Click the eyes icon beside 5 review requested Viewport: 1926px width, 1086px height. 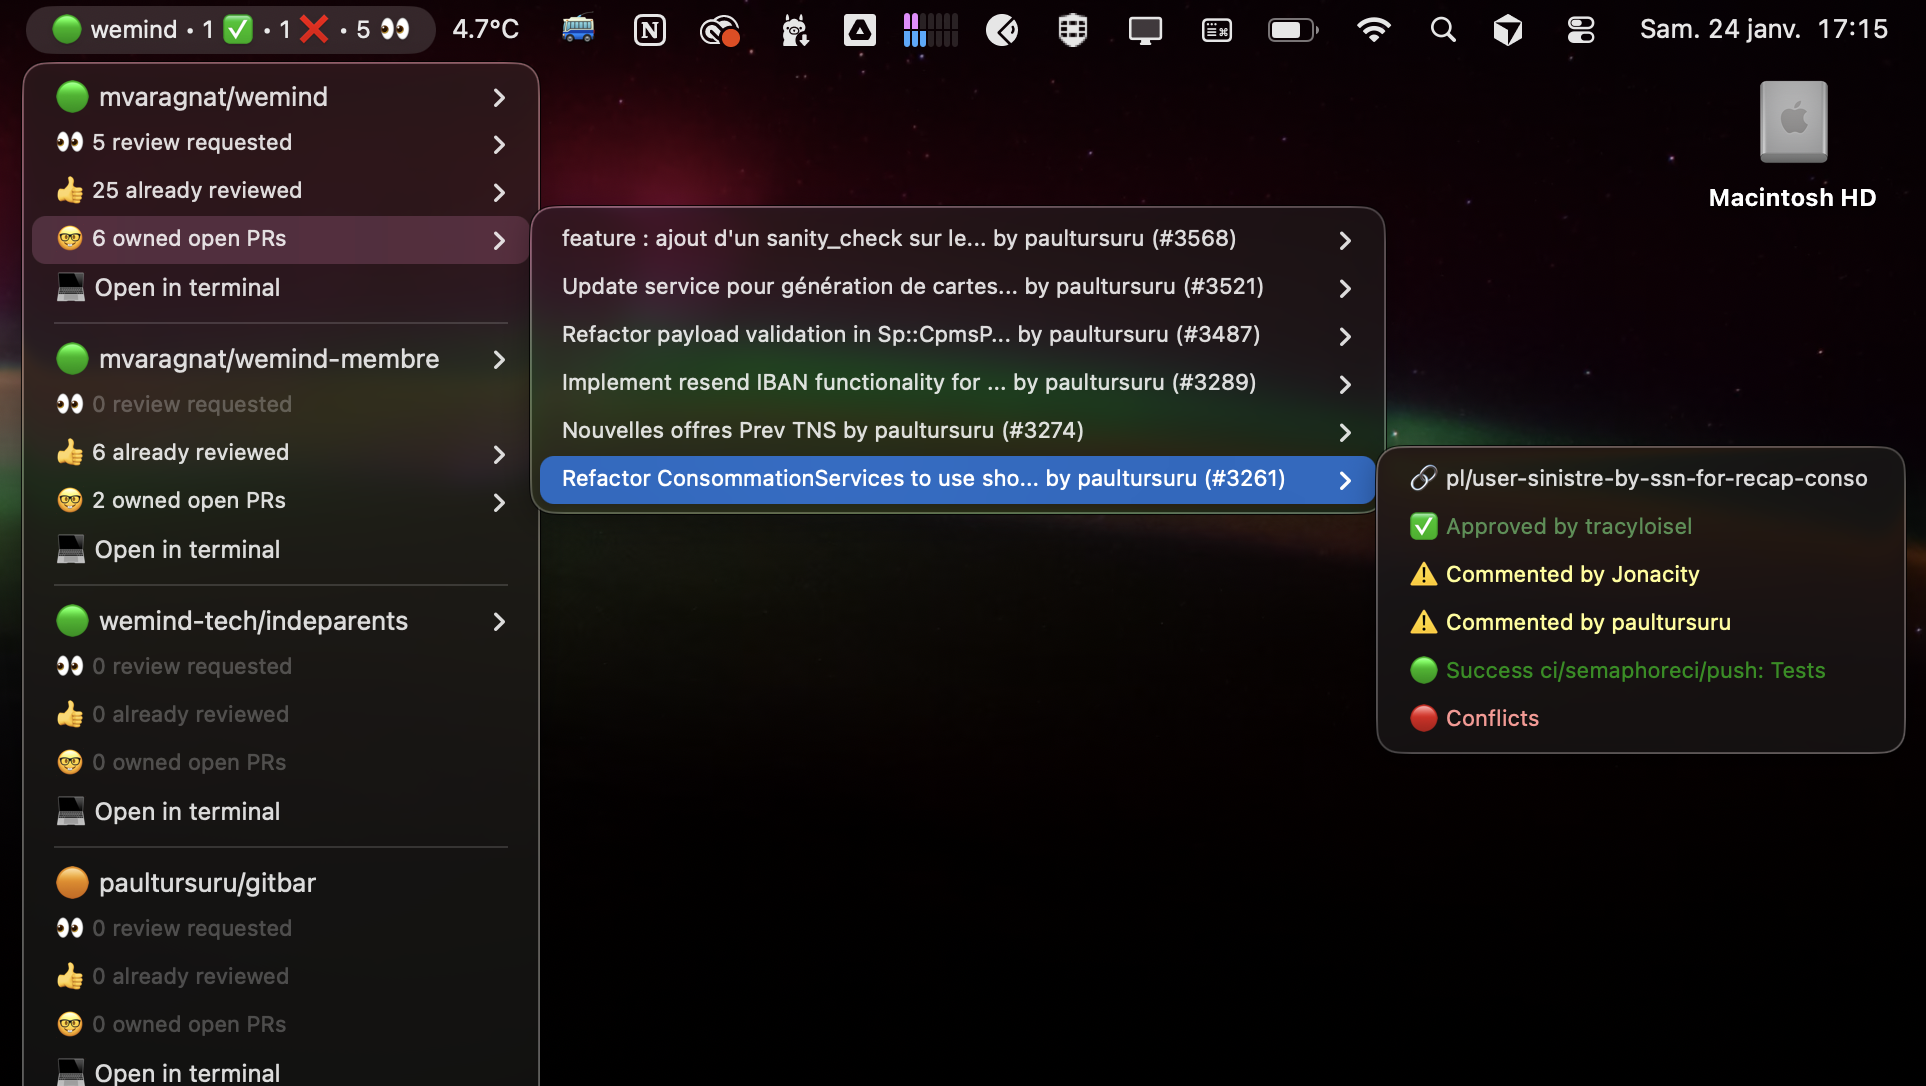(70, 142)
